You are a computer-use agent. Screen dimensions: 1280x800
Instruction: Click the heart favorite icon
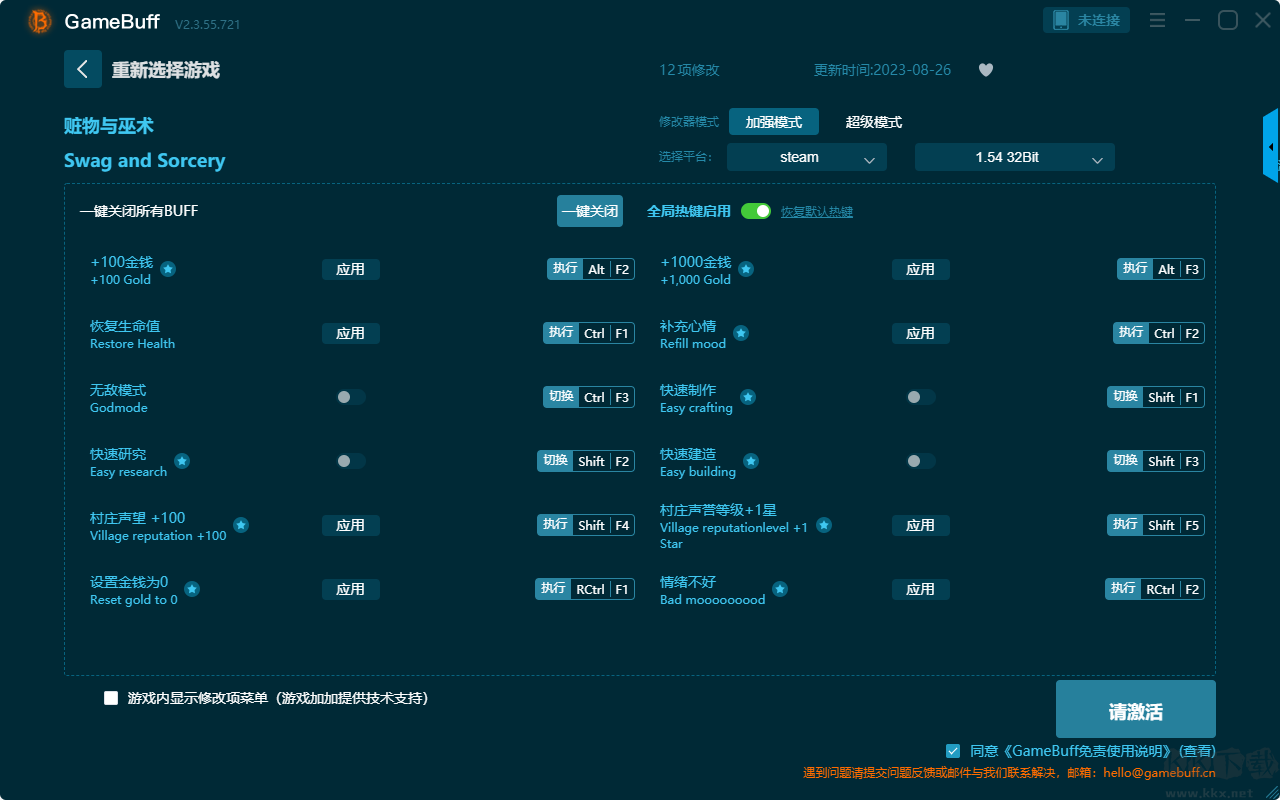986,70
